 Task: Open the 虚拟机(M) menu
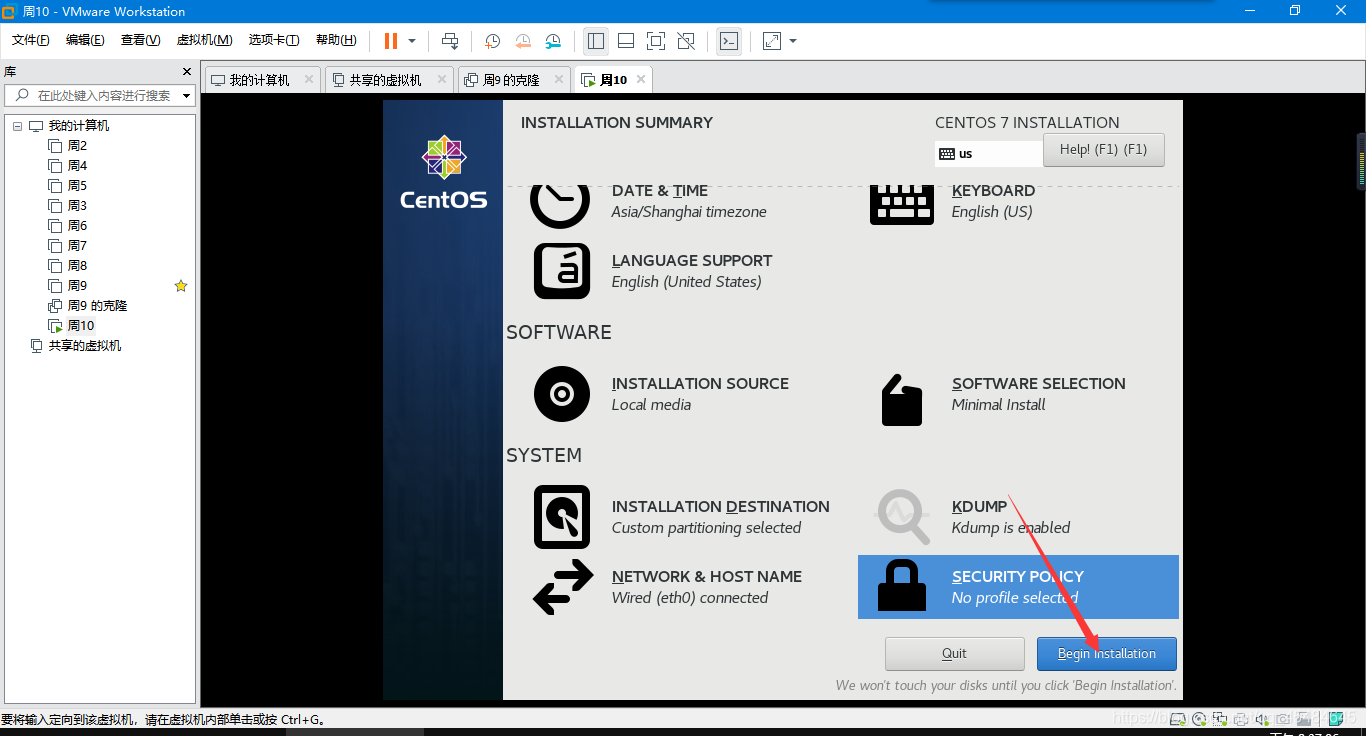click(x=204, y=40)
